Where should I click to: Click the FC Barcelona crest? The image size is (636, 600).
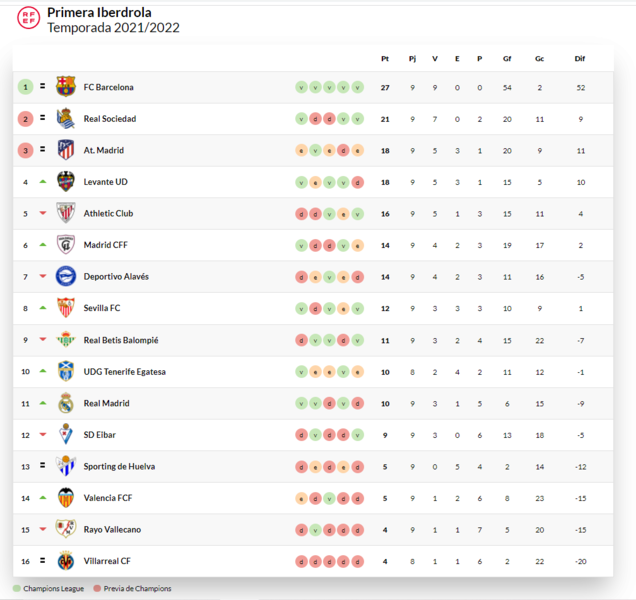[x=66, y=86]
